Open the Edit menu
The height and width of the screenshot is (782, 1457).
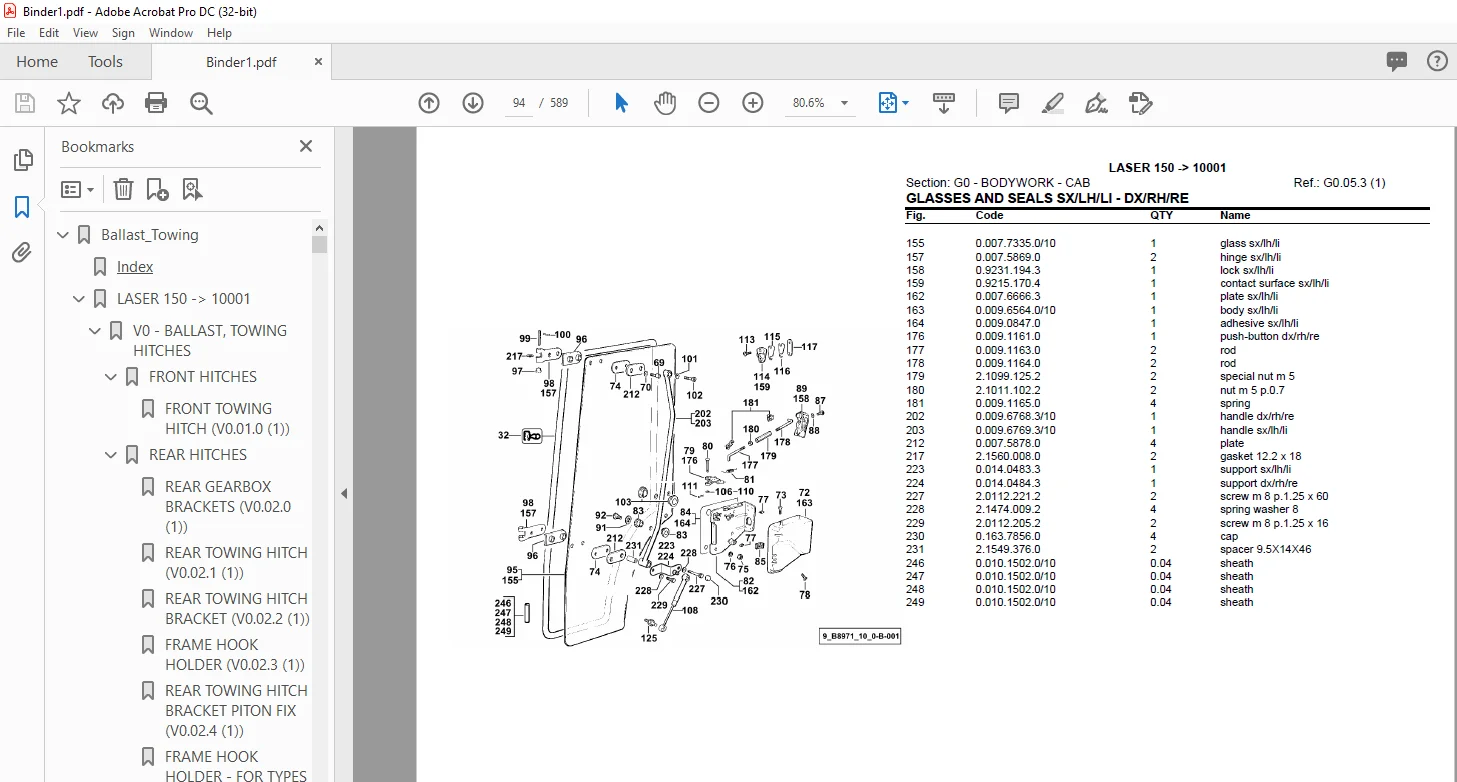49,33
